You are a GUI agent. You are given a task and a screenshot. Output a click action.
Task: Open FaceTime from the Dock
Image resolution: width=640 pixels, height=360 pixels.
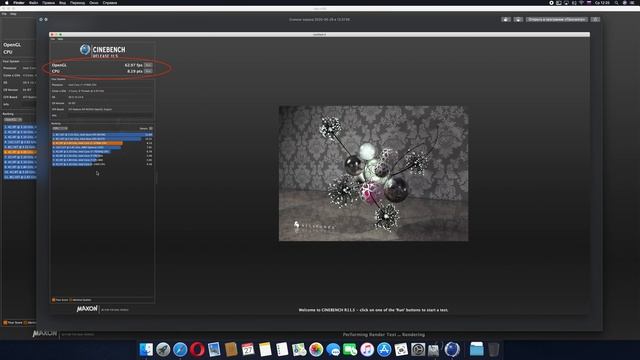(x=350, y=349)
